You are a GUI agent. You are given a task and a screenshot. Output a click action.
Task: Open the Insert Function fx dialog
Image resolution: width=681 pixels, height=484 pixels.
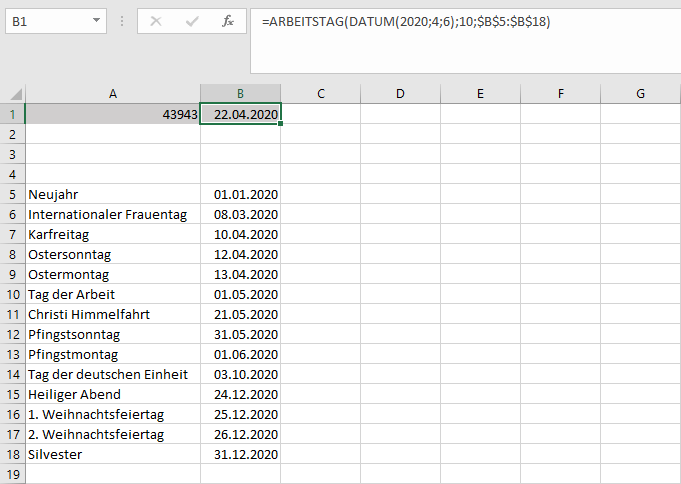click(x=228, y=21)
